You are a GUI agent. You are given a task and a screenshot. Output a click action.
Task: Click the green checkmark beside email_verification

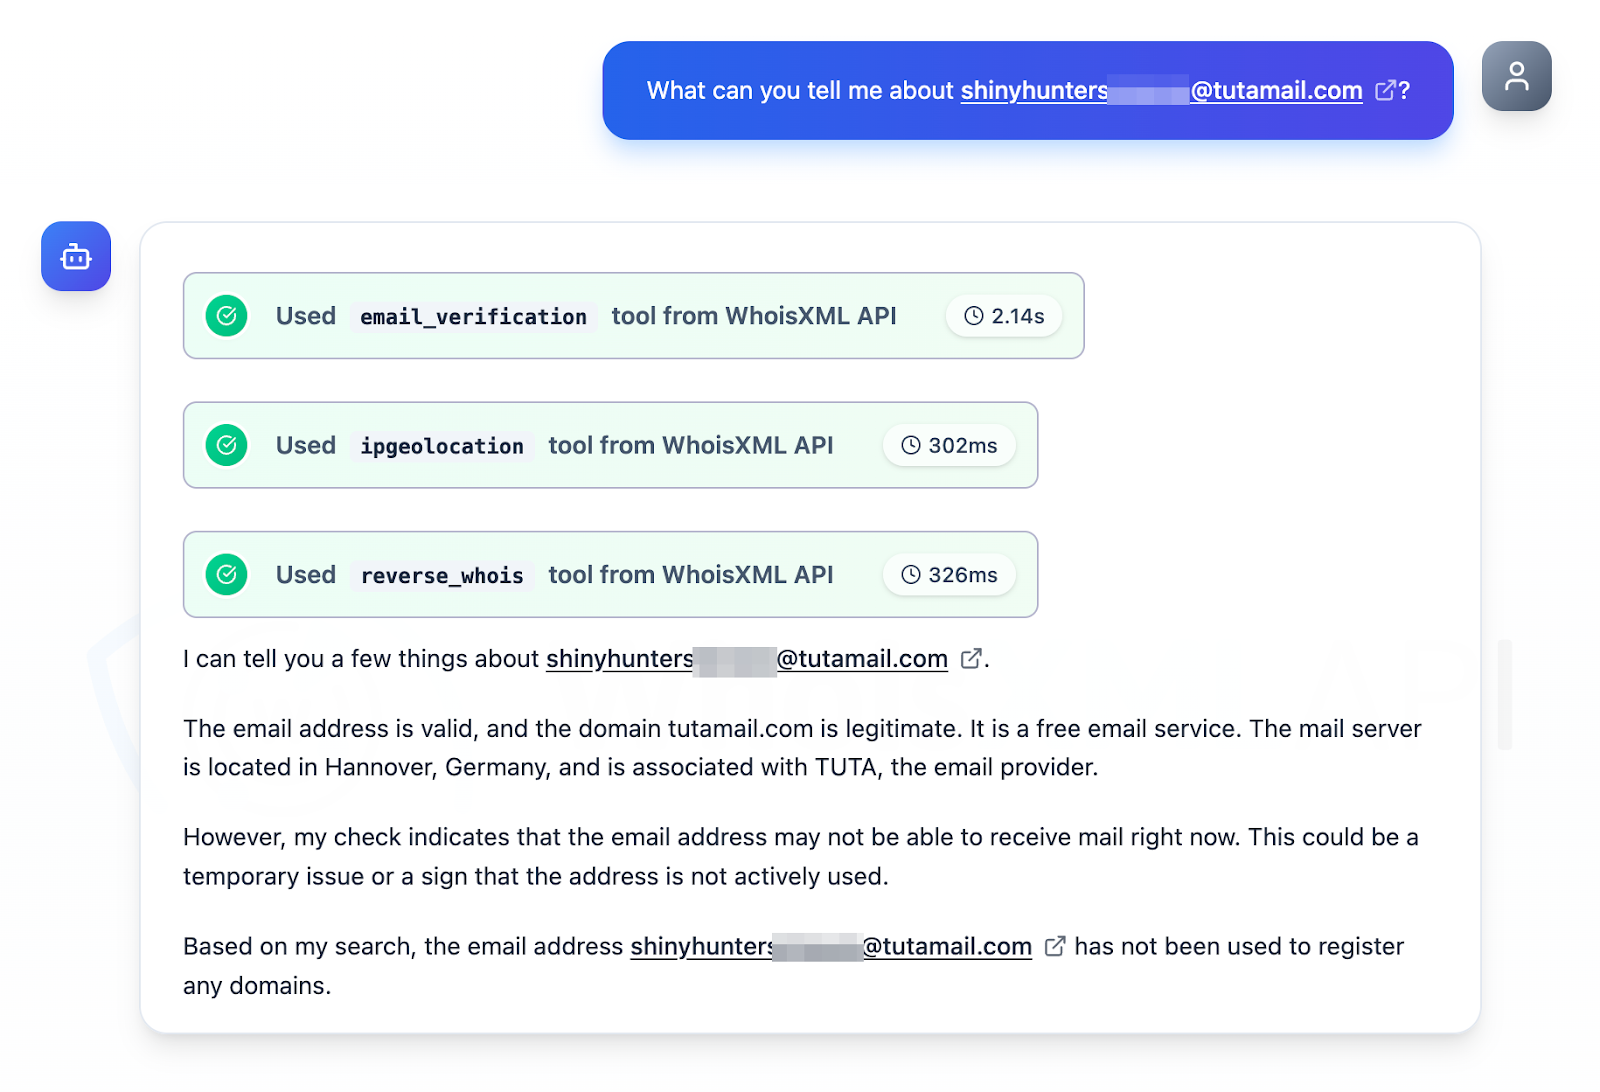click(227, 316)
